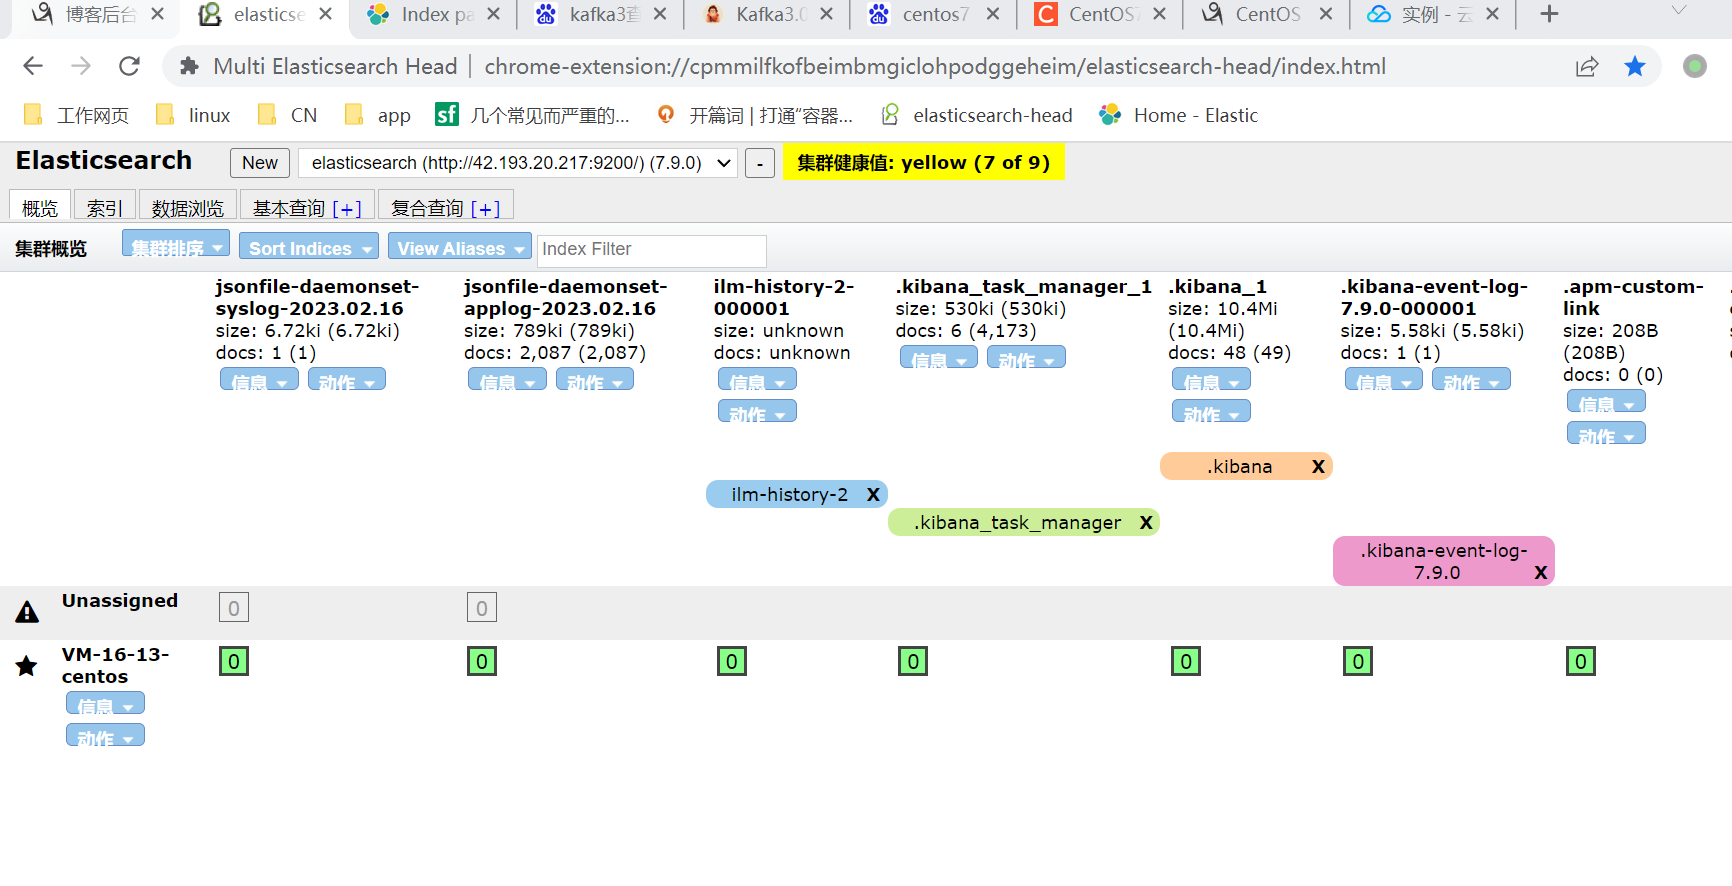Open the 开篇词 bookmark
1732x886 pixels.
[x=755, y=115]
